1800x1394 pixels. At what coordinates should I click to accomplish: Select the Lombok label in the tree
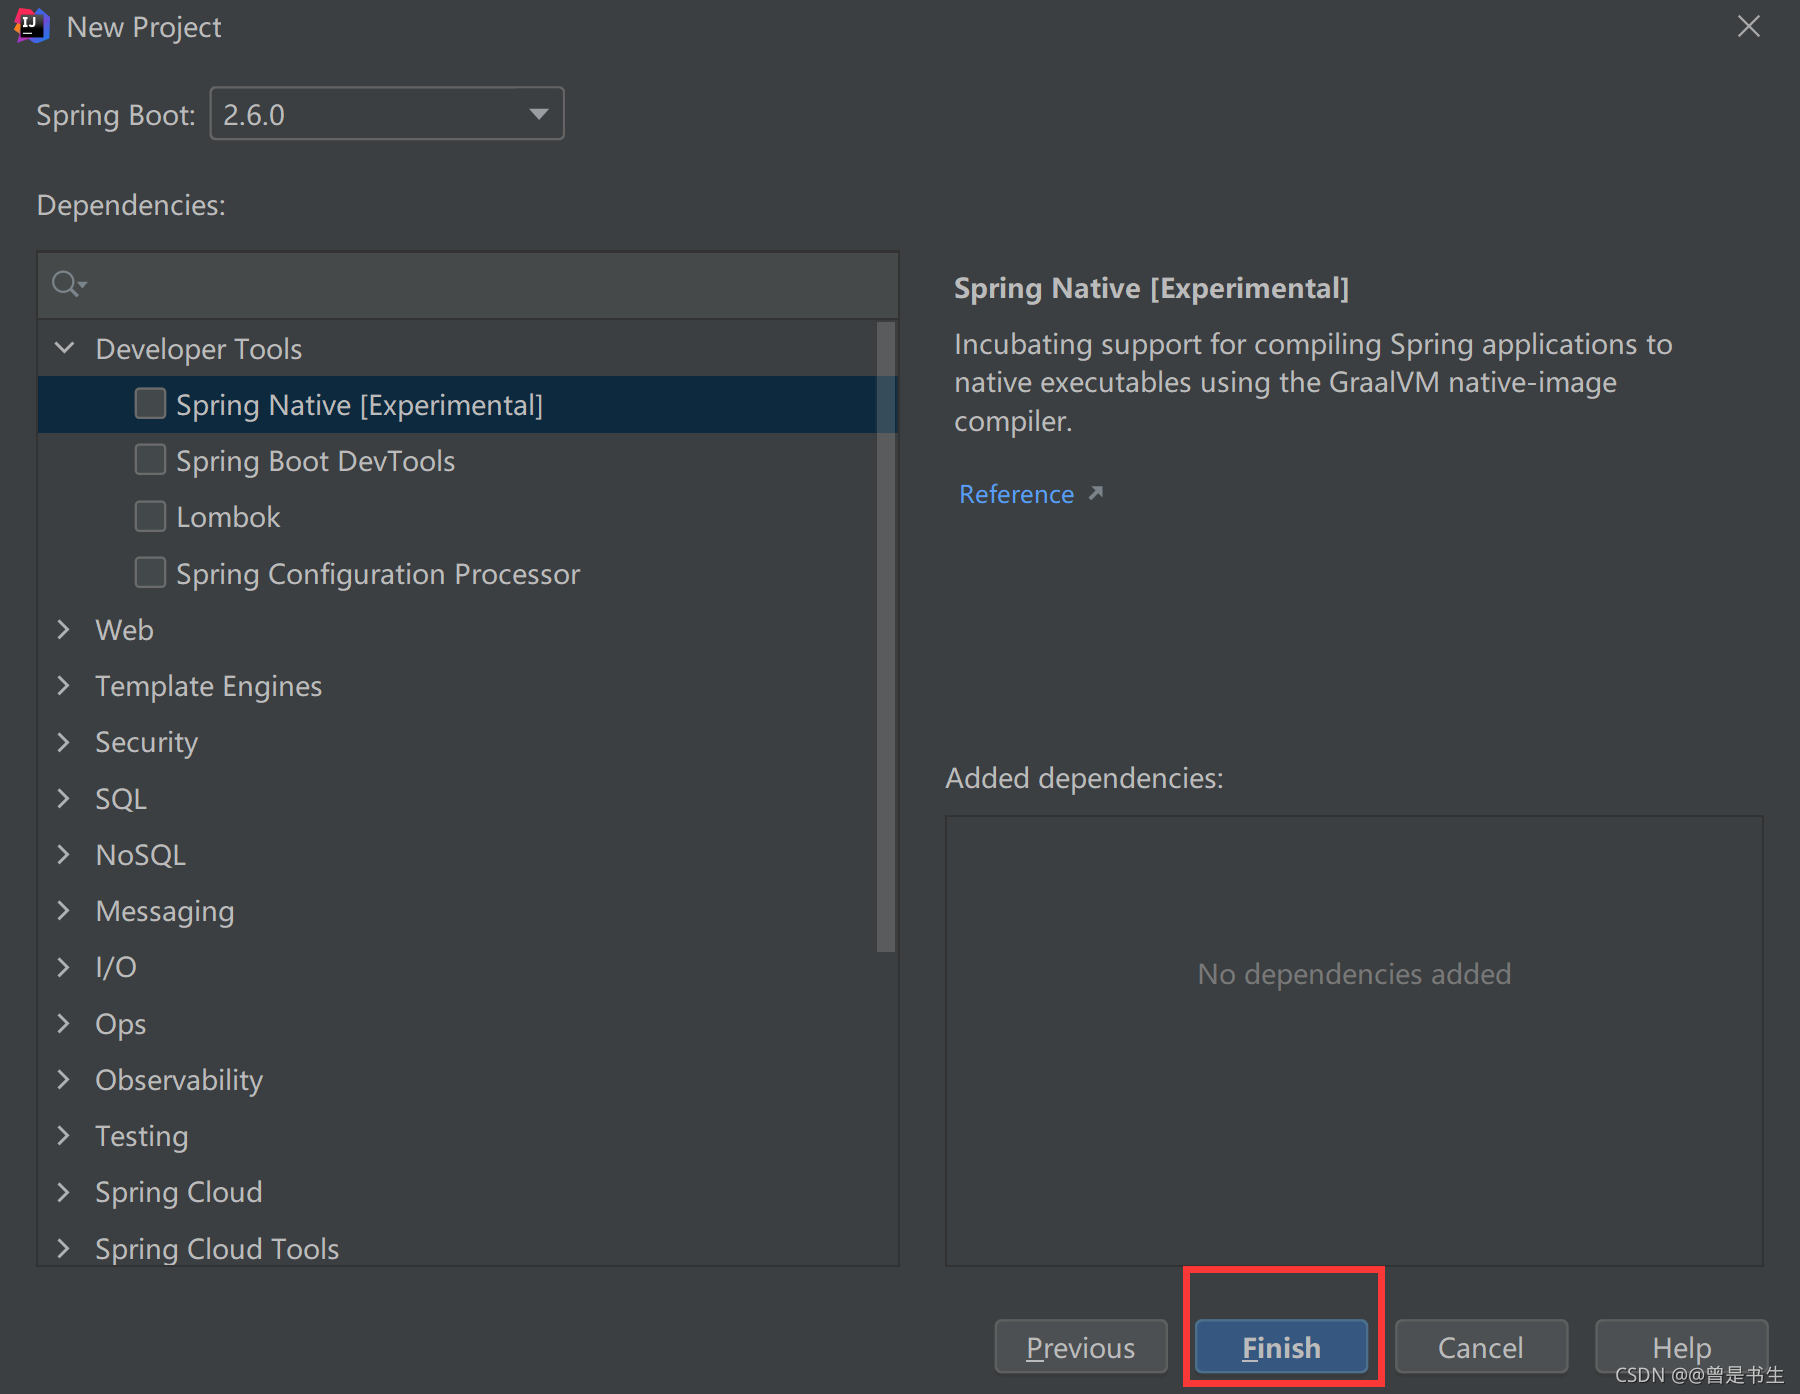click(228, 517)
